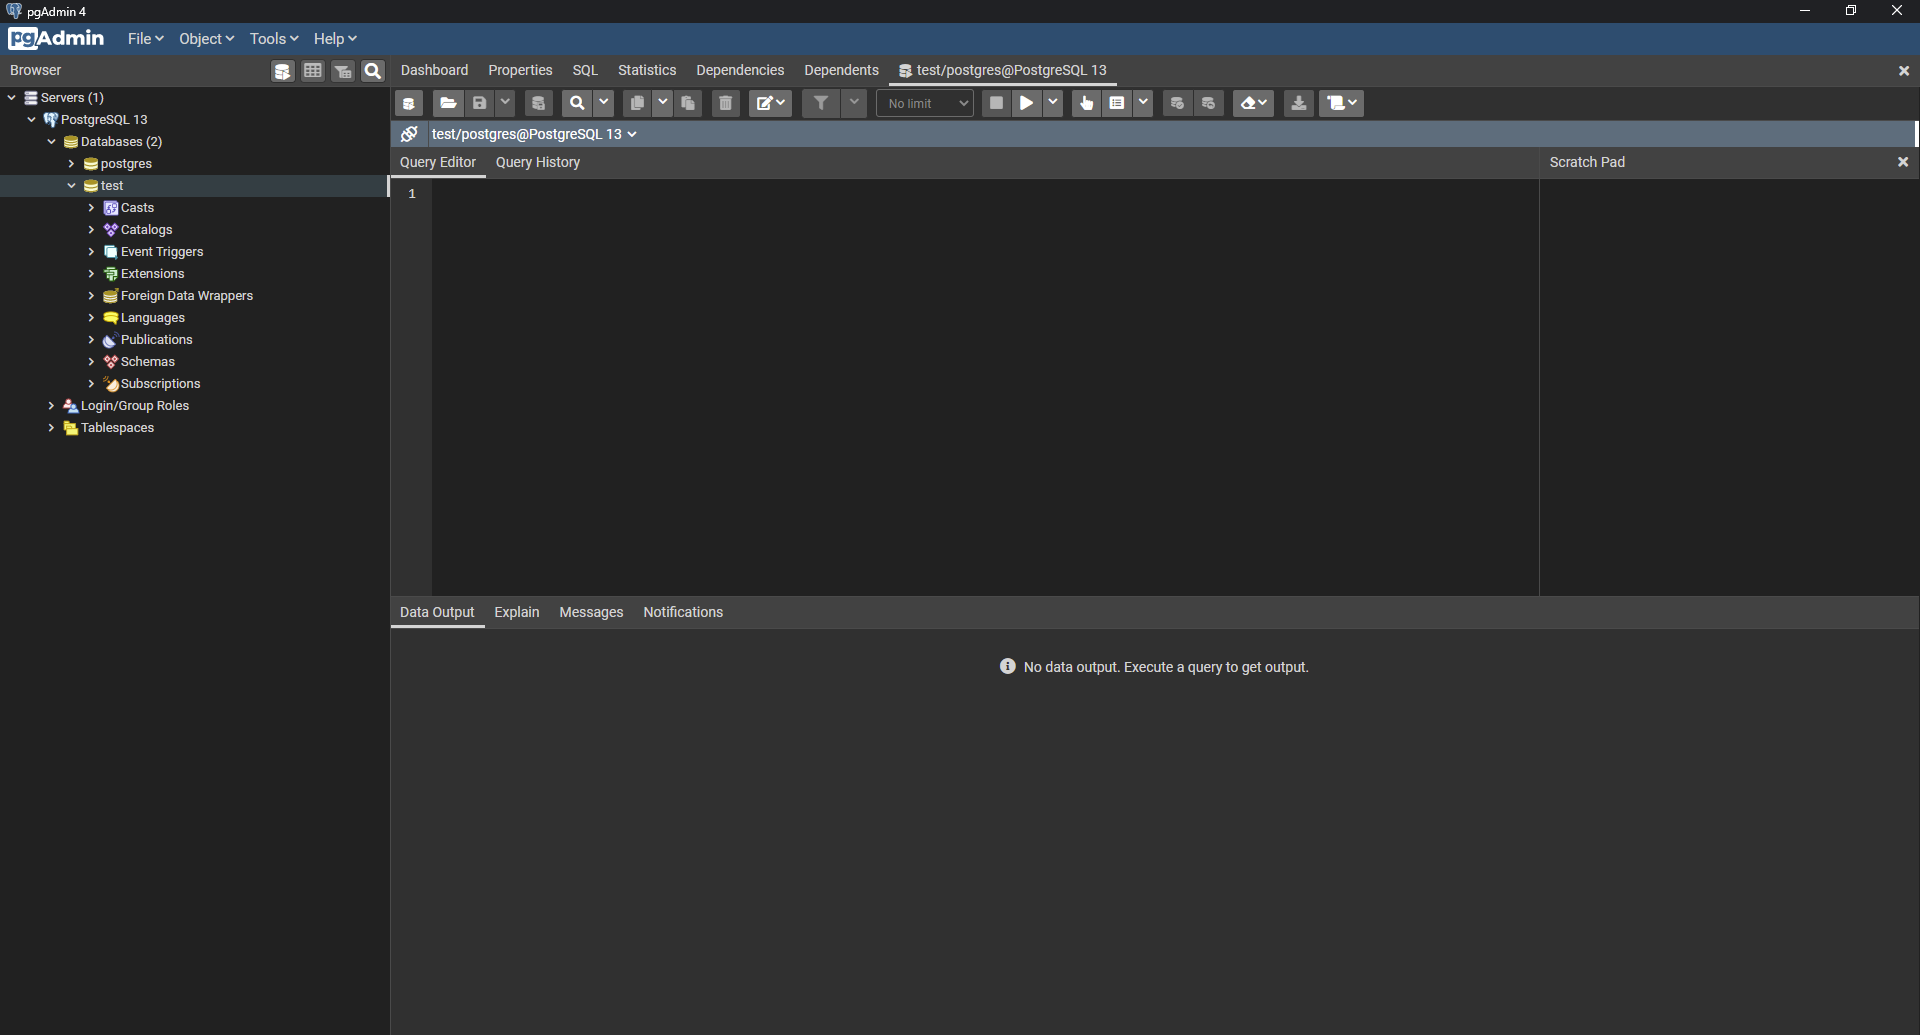Select the Publications tree item
This screenshot has width=1920, height=1035.
pos(156,340)
